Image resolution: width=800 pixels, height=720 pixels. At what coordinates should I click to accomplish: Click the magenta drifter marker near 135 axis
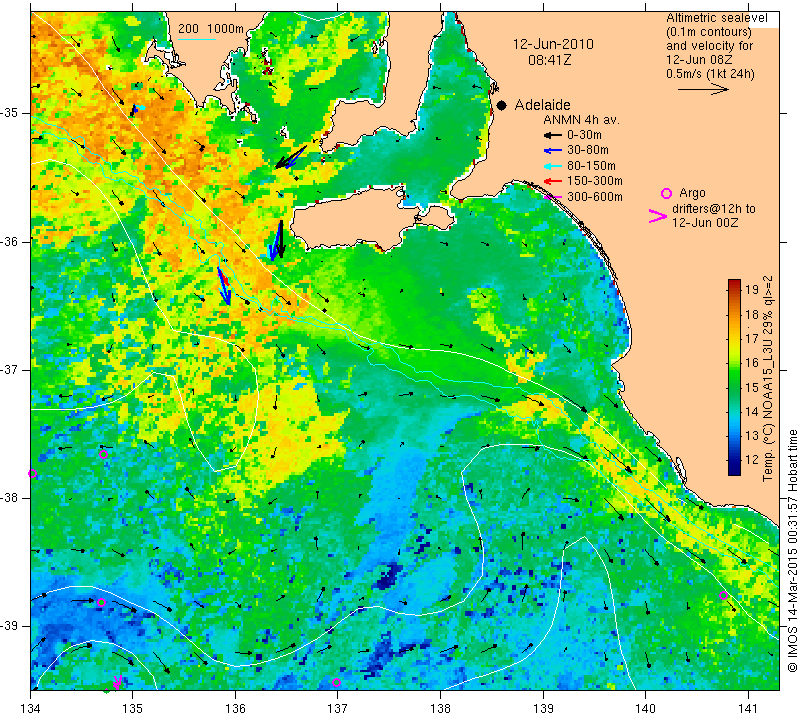tap(117, 682)
